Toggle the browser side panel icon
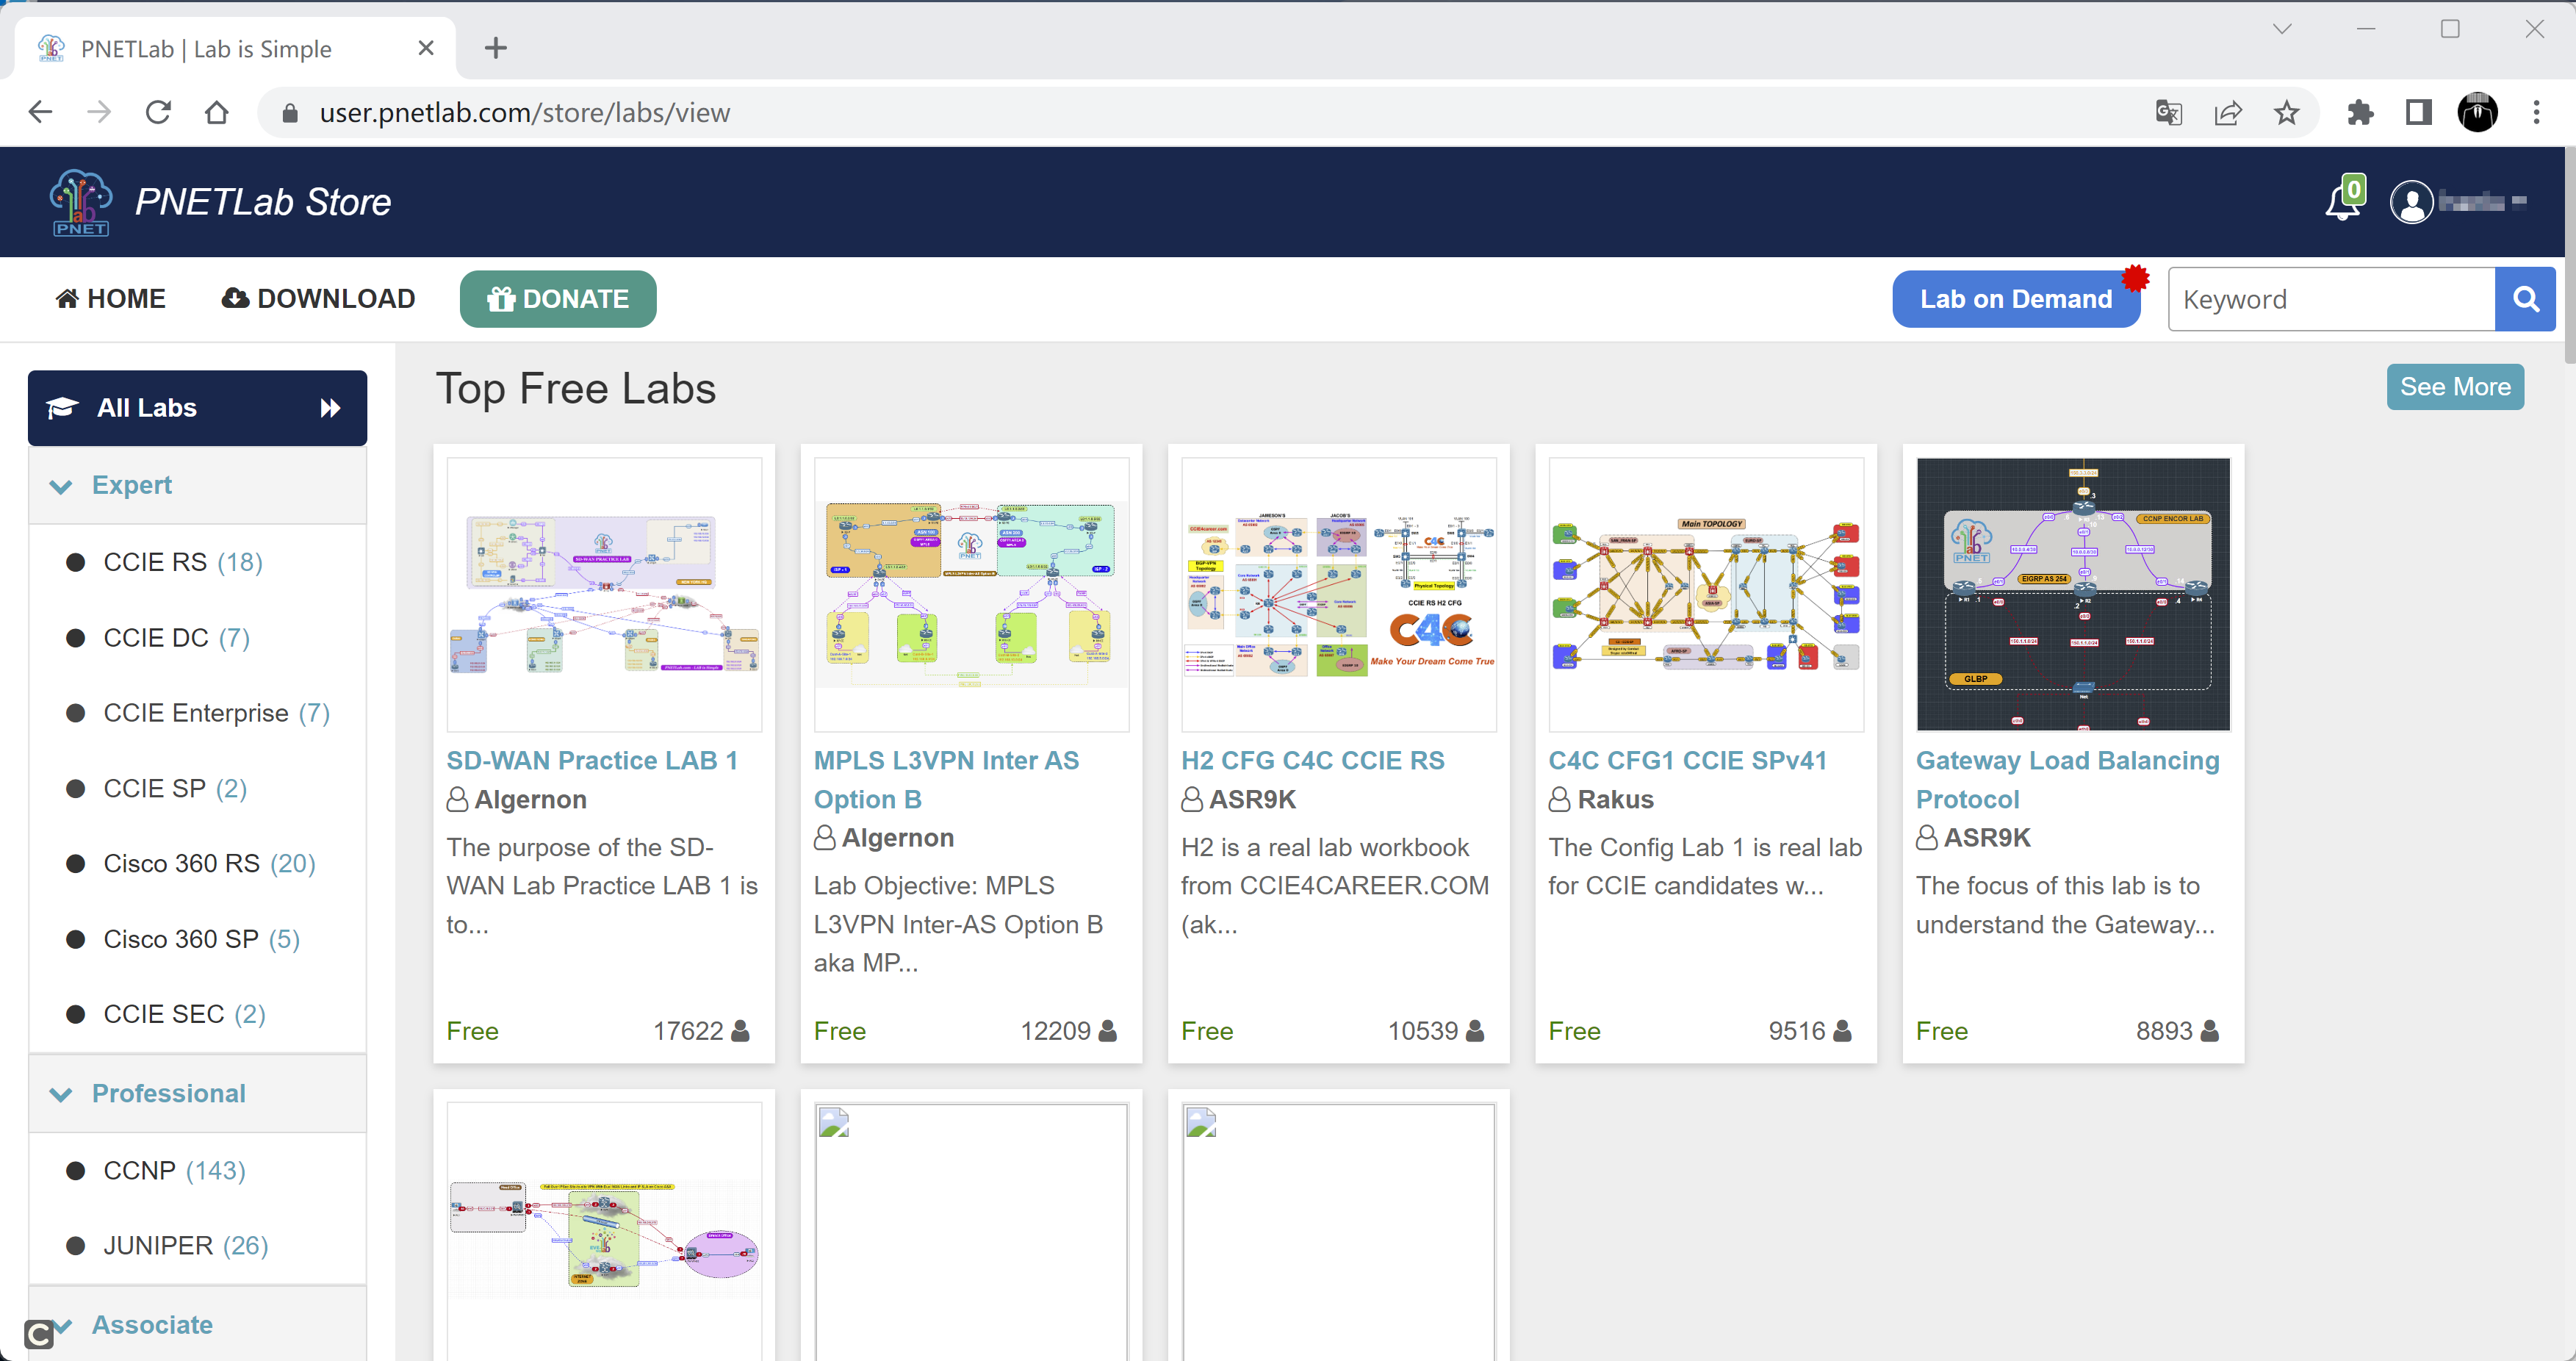Viewport: 2576px width, 1361px height. coord(2419,113)
